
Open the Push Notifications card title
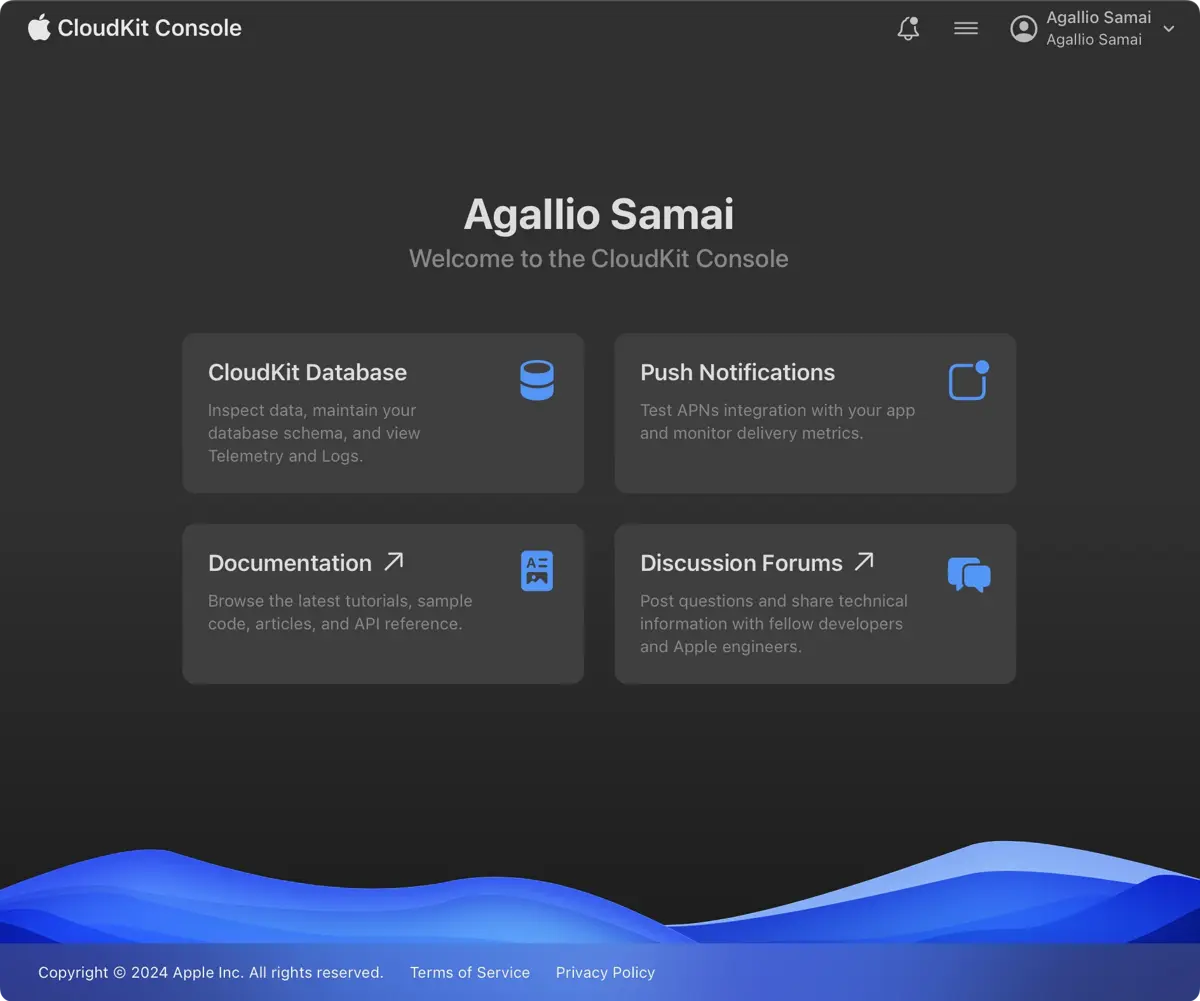point(737,372)
